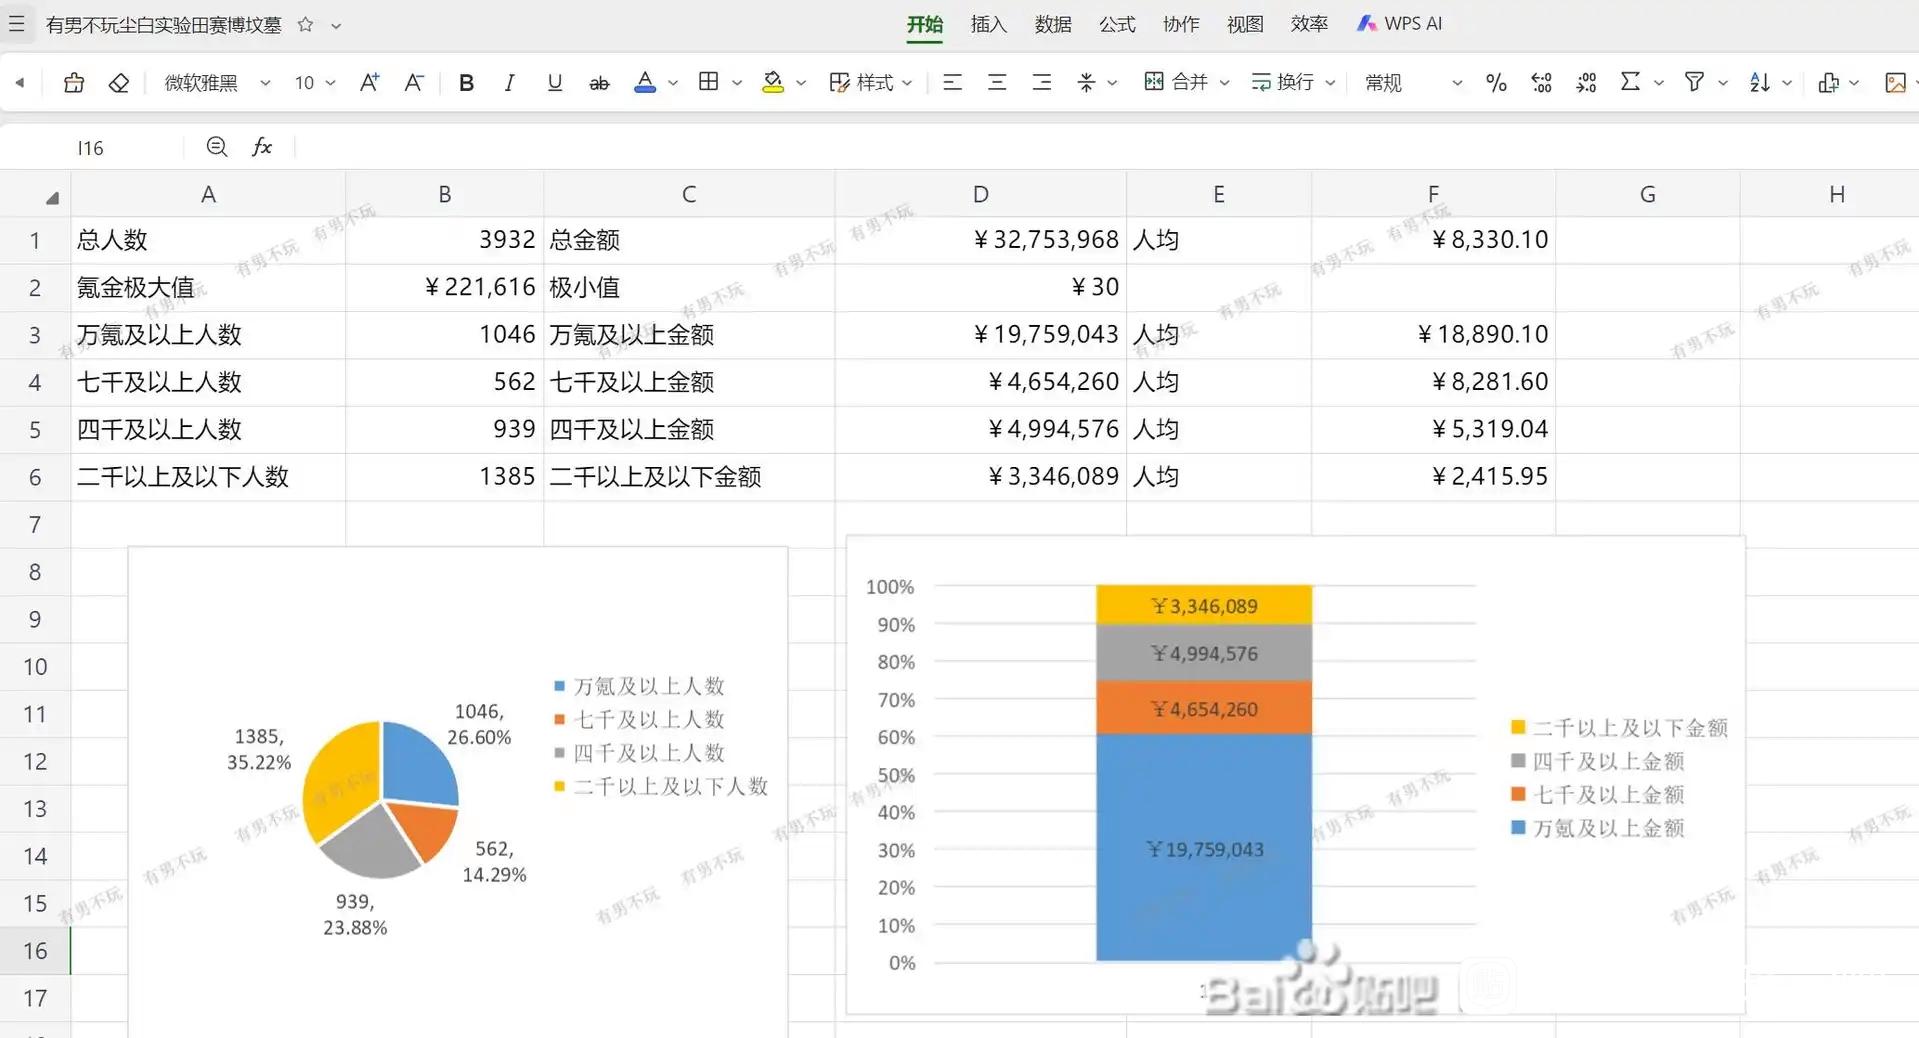The height and width of the screenshot is (1038, 1919).
Task: Click the format painter brush icon
Action: (x=74, y=83)
